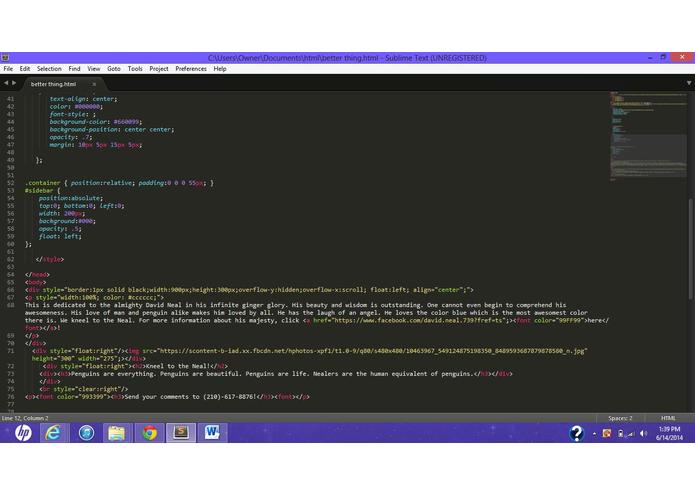Open the Preferences menu
The image size is (695, 494).
[x=191, y=69]
